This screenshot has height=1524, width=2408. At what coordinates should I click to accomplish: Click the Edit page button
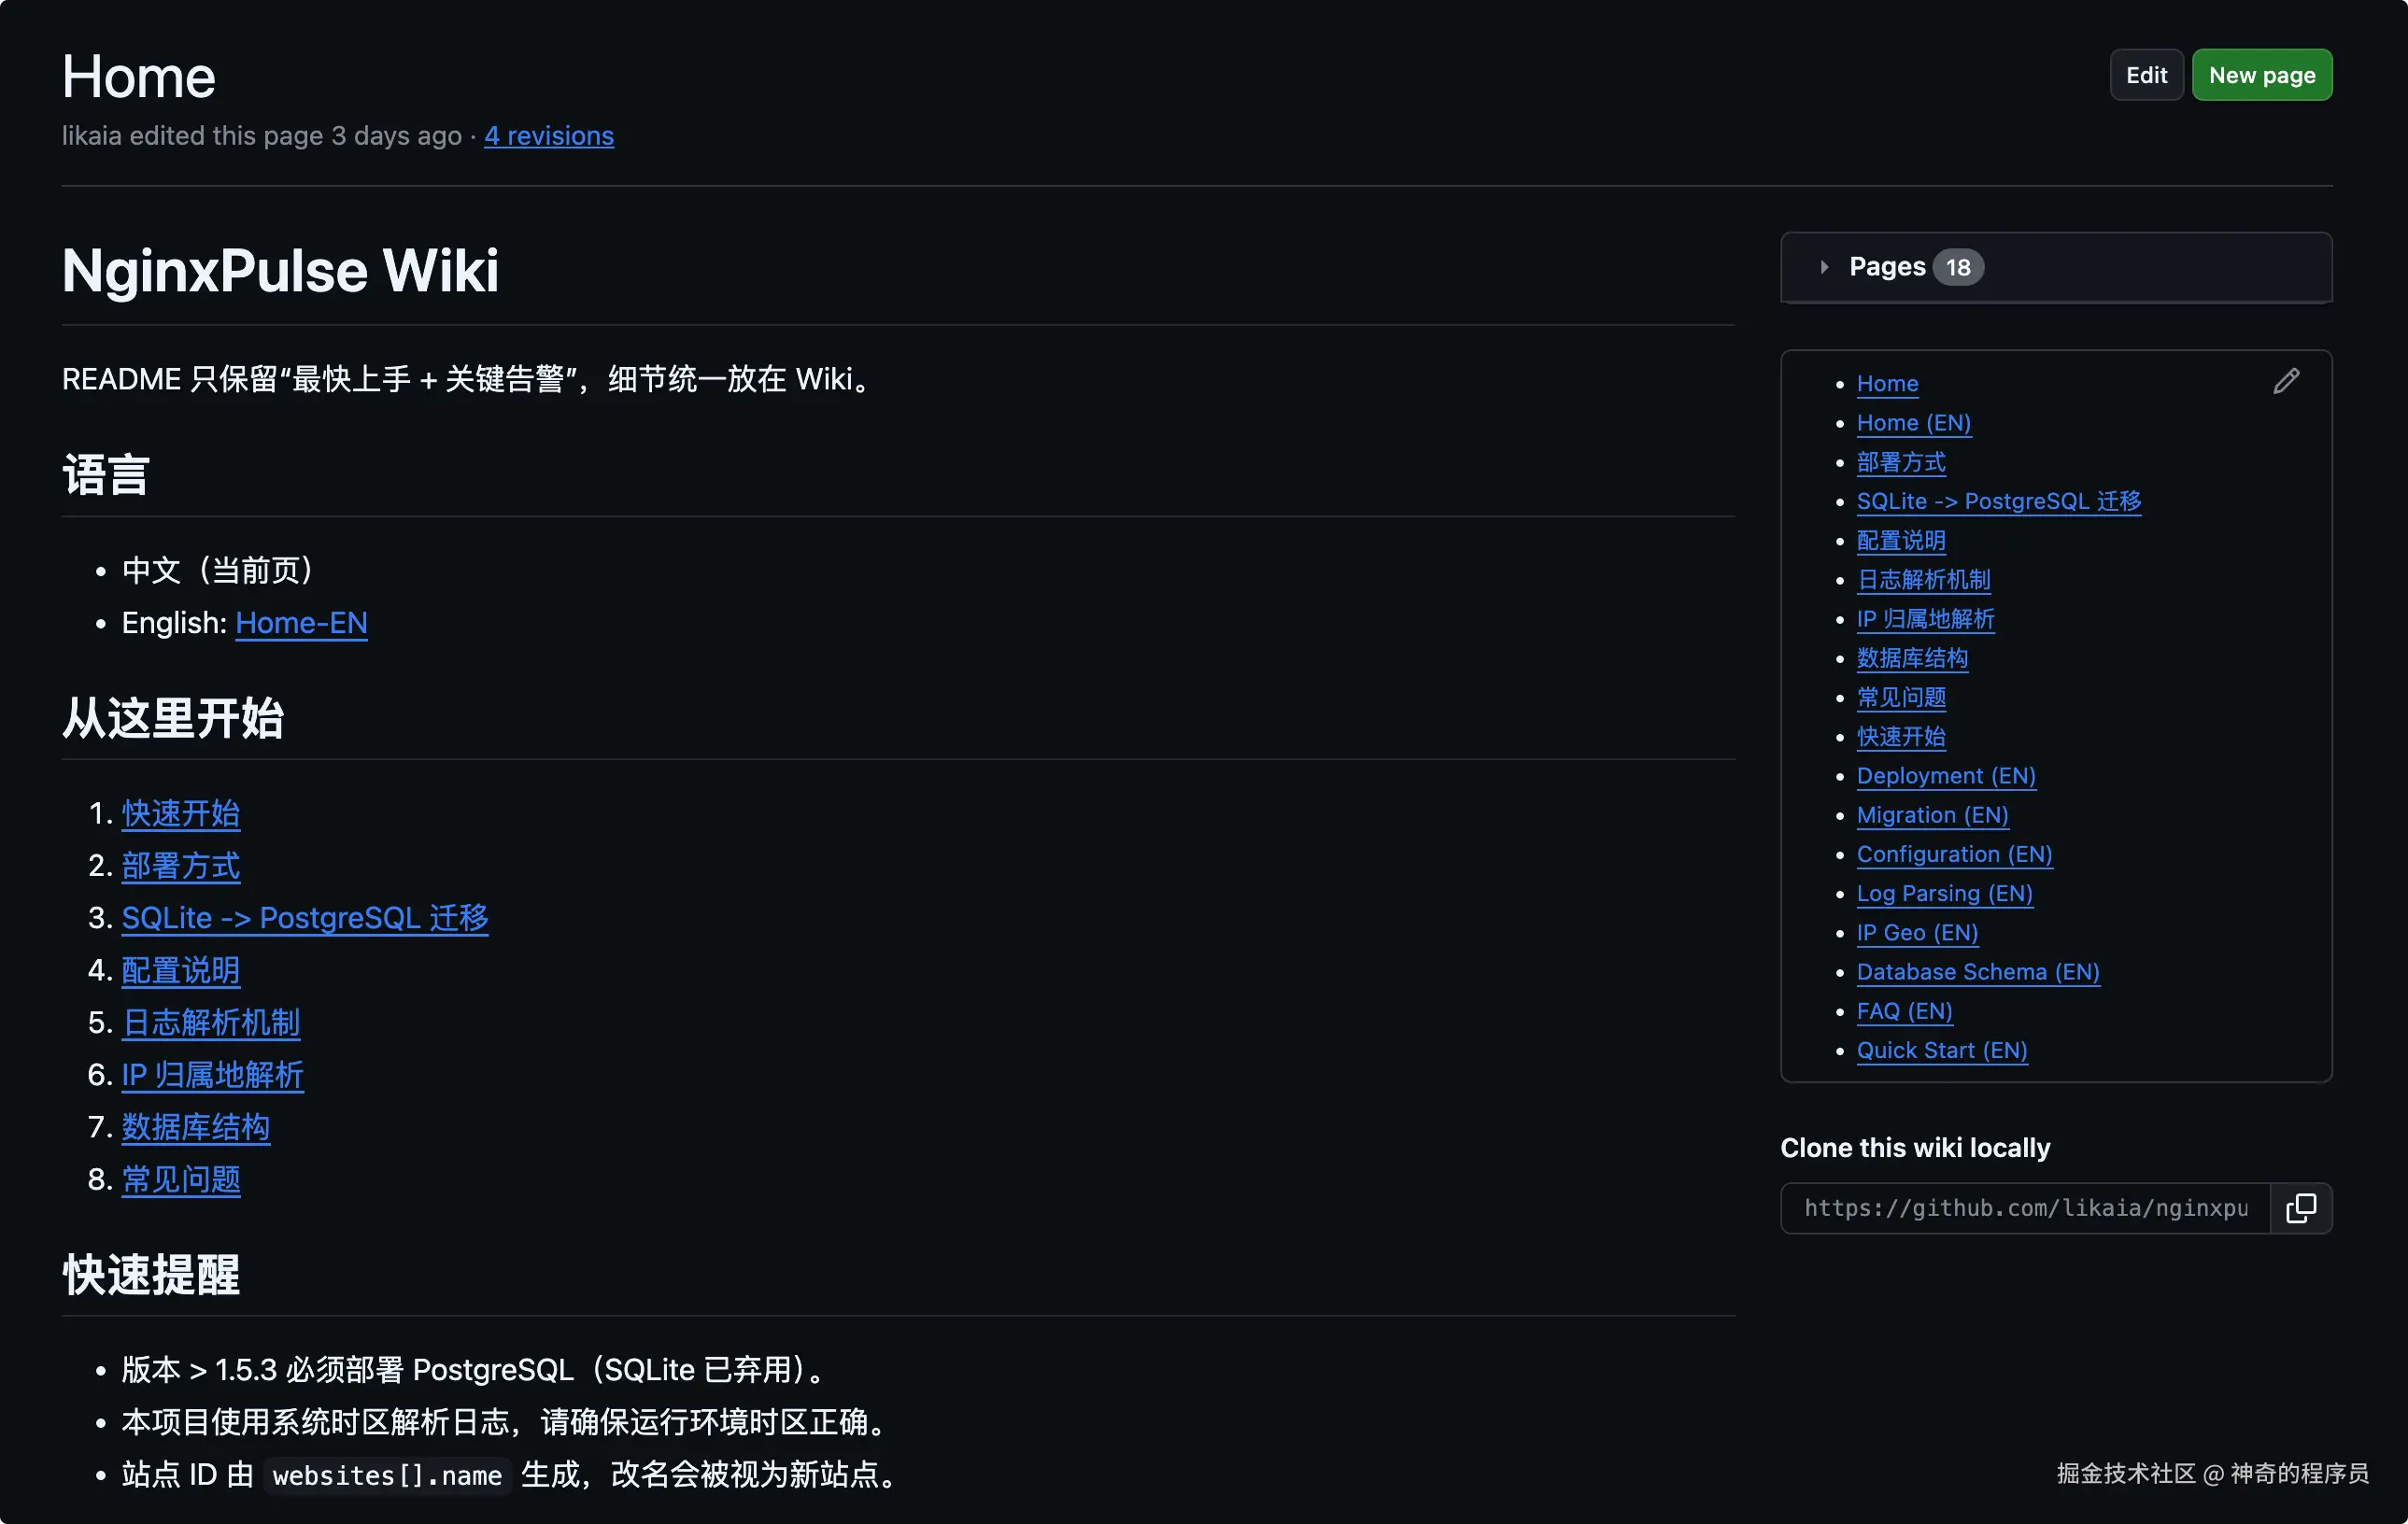point(2145,75)
